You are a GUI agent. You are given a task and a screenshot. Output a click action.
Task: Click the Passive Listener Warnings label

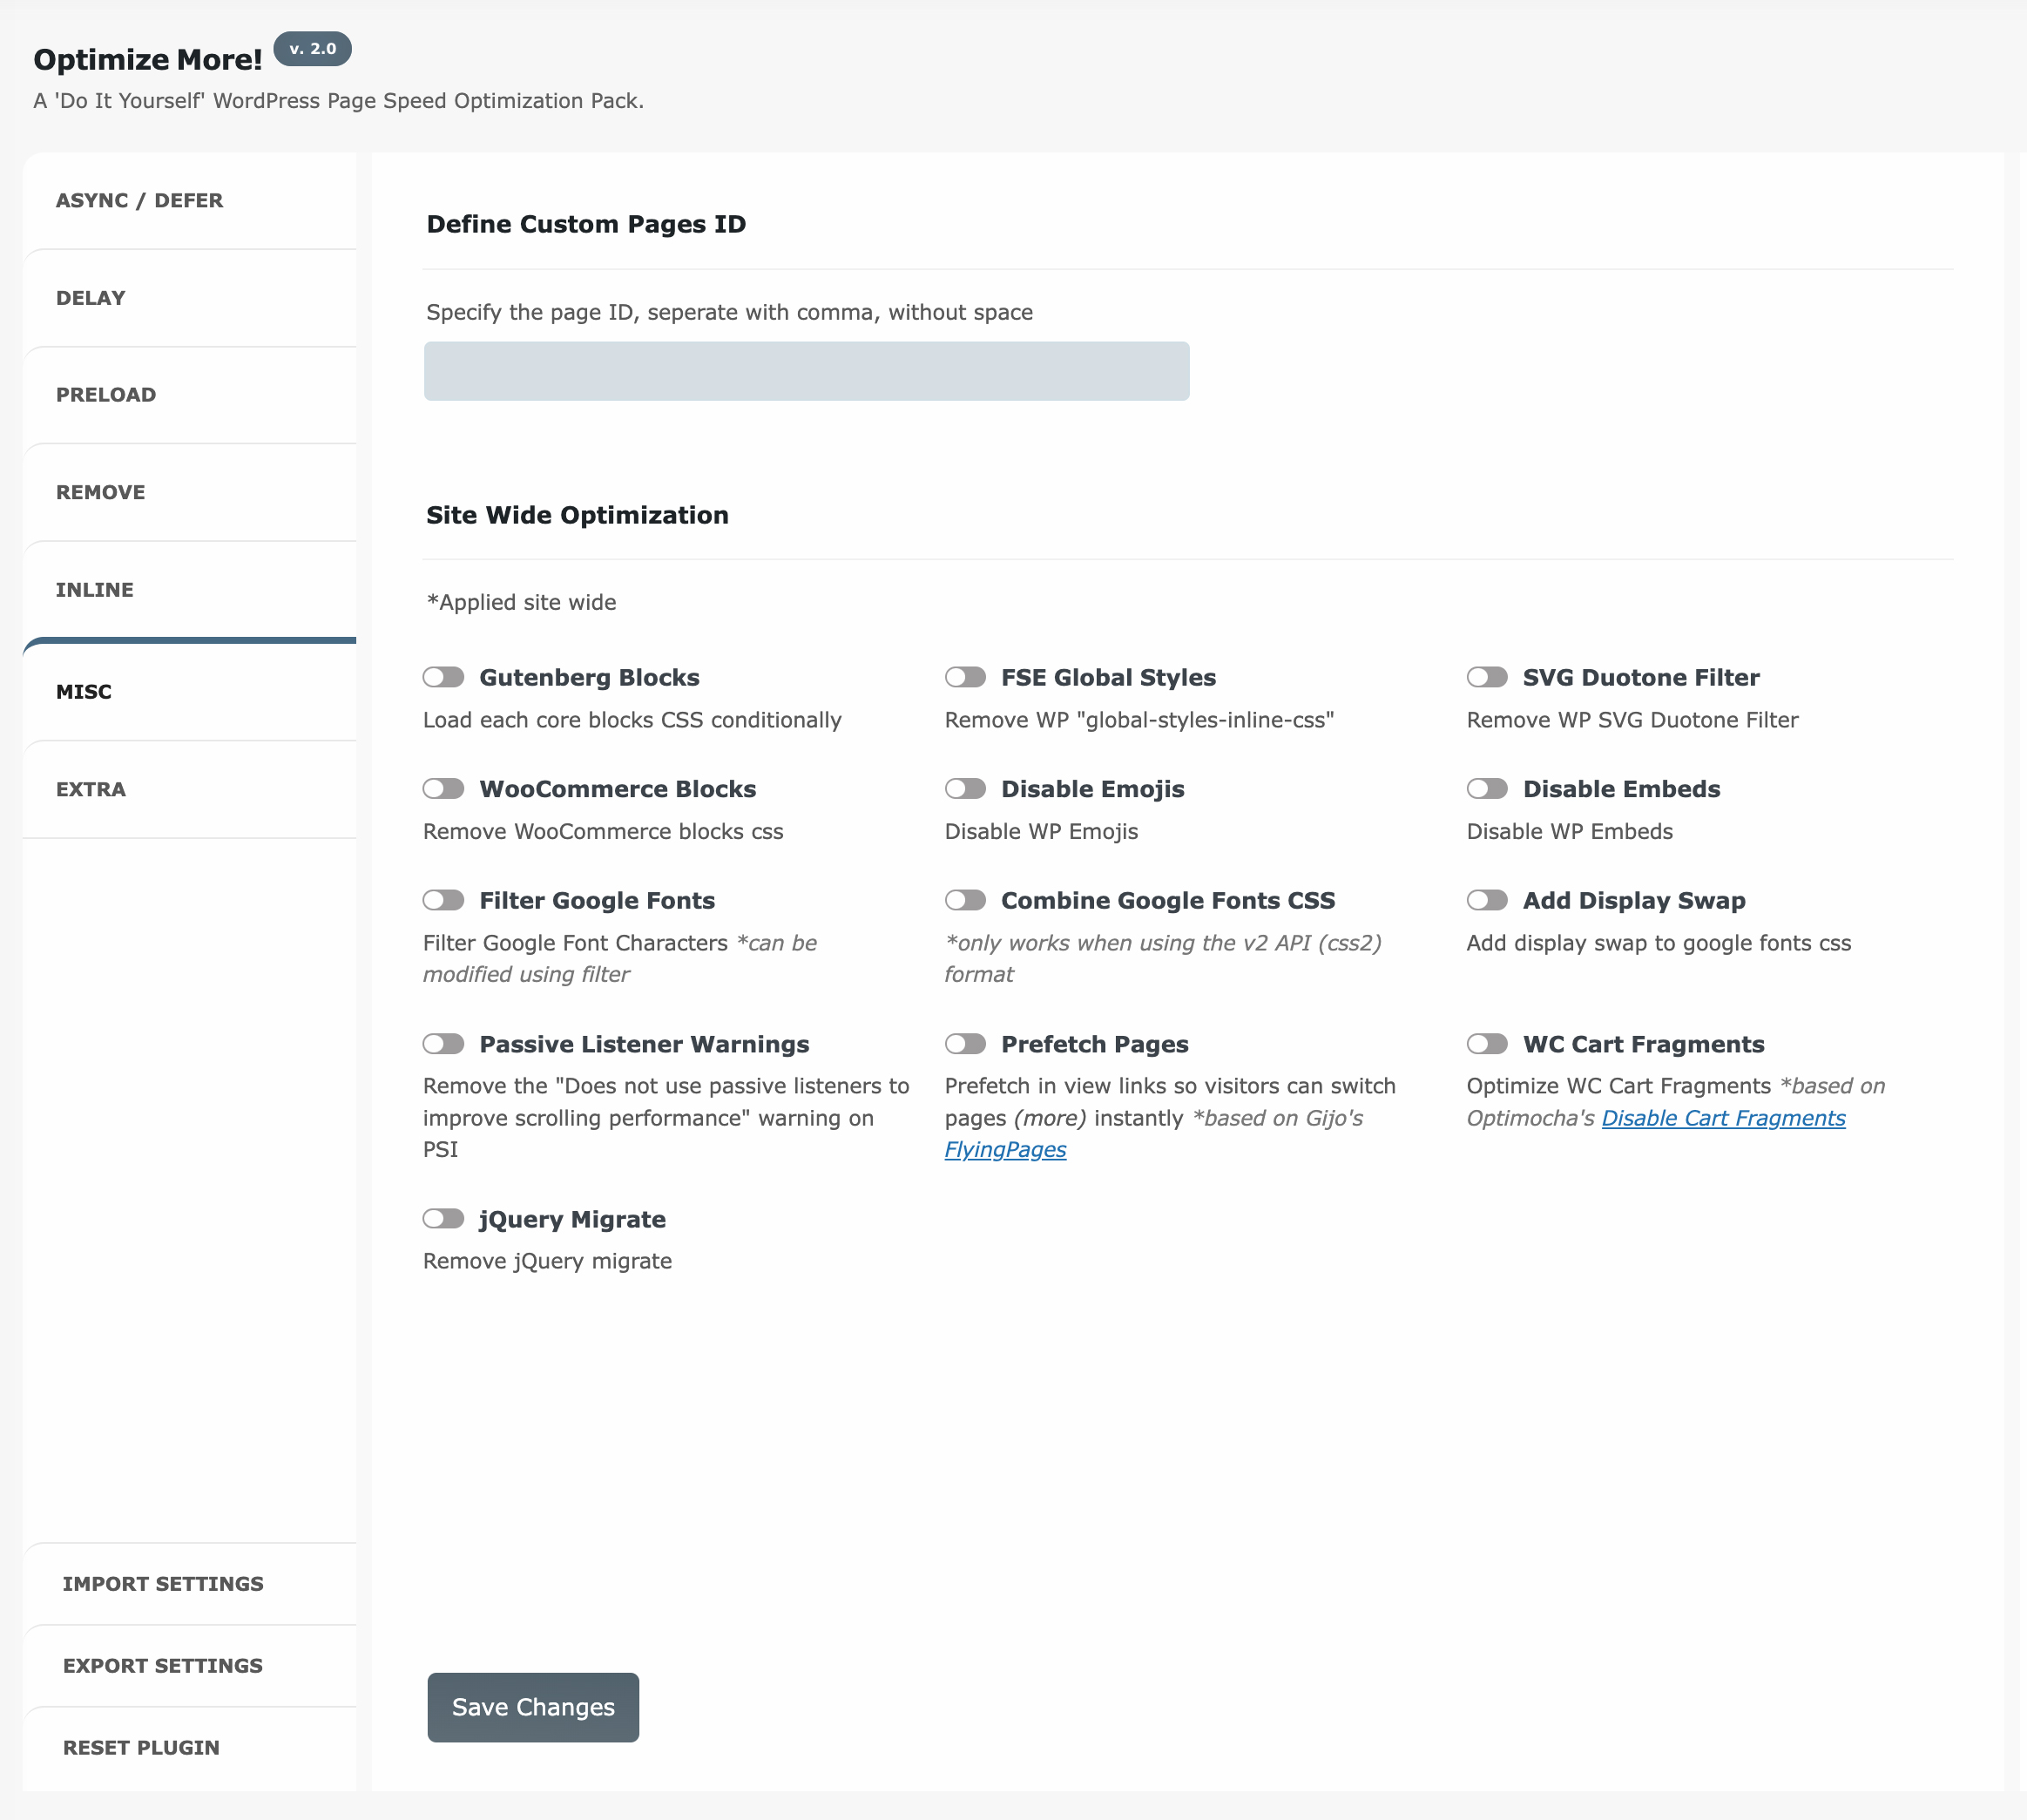click(x=644, y=1044)
